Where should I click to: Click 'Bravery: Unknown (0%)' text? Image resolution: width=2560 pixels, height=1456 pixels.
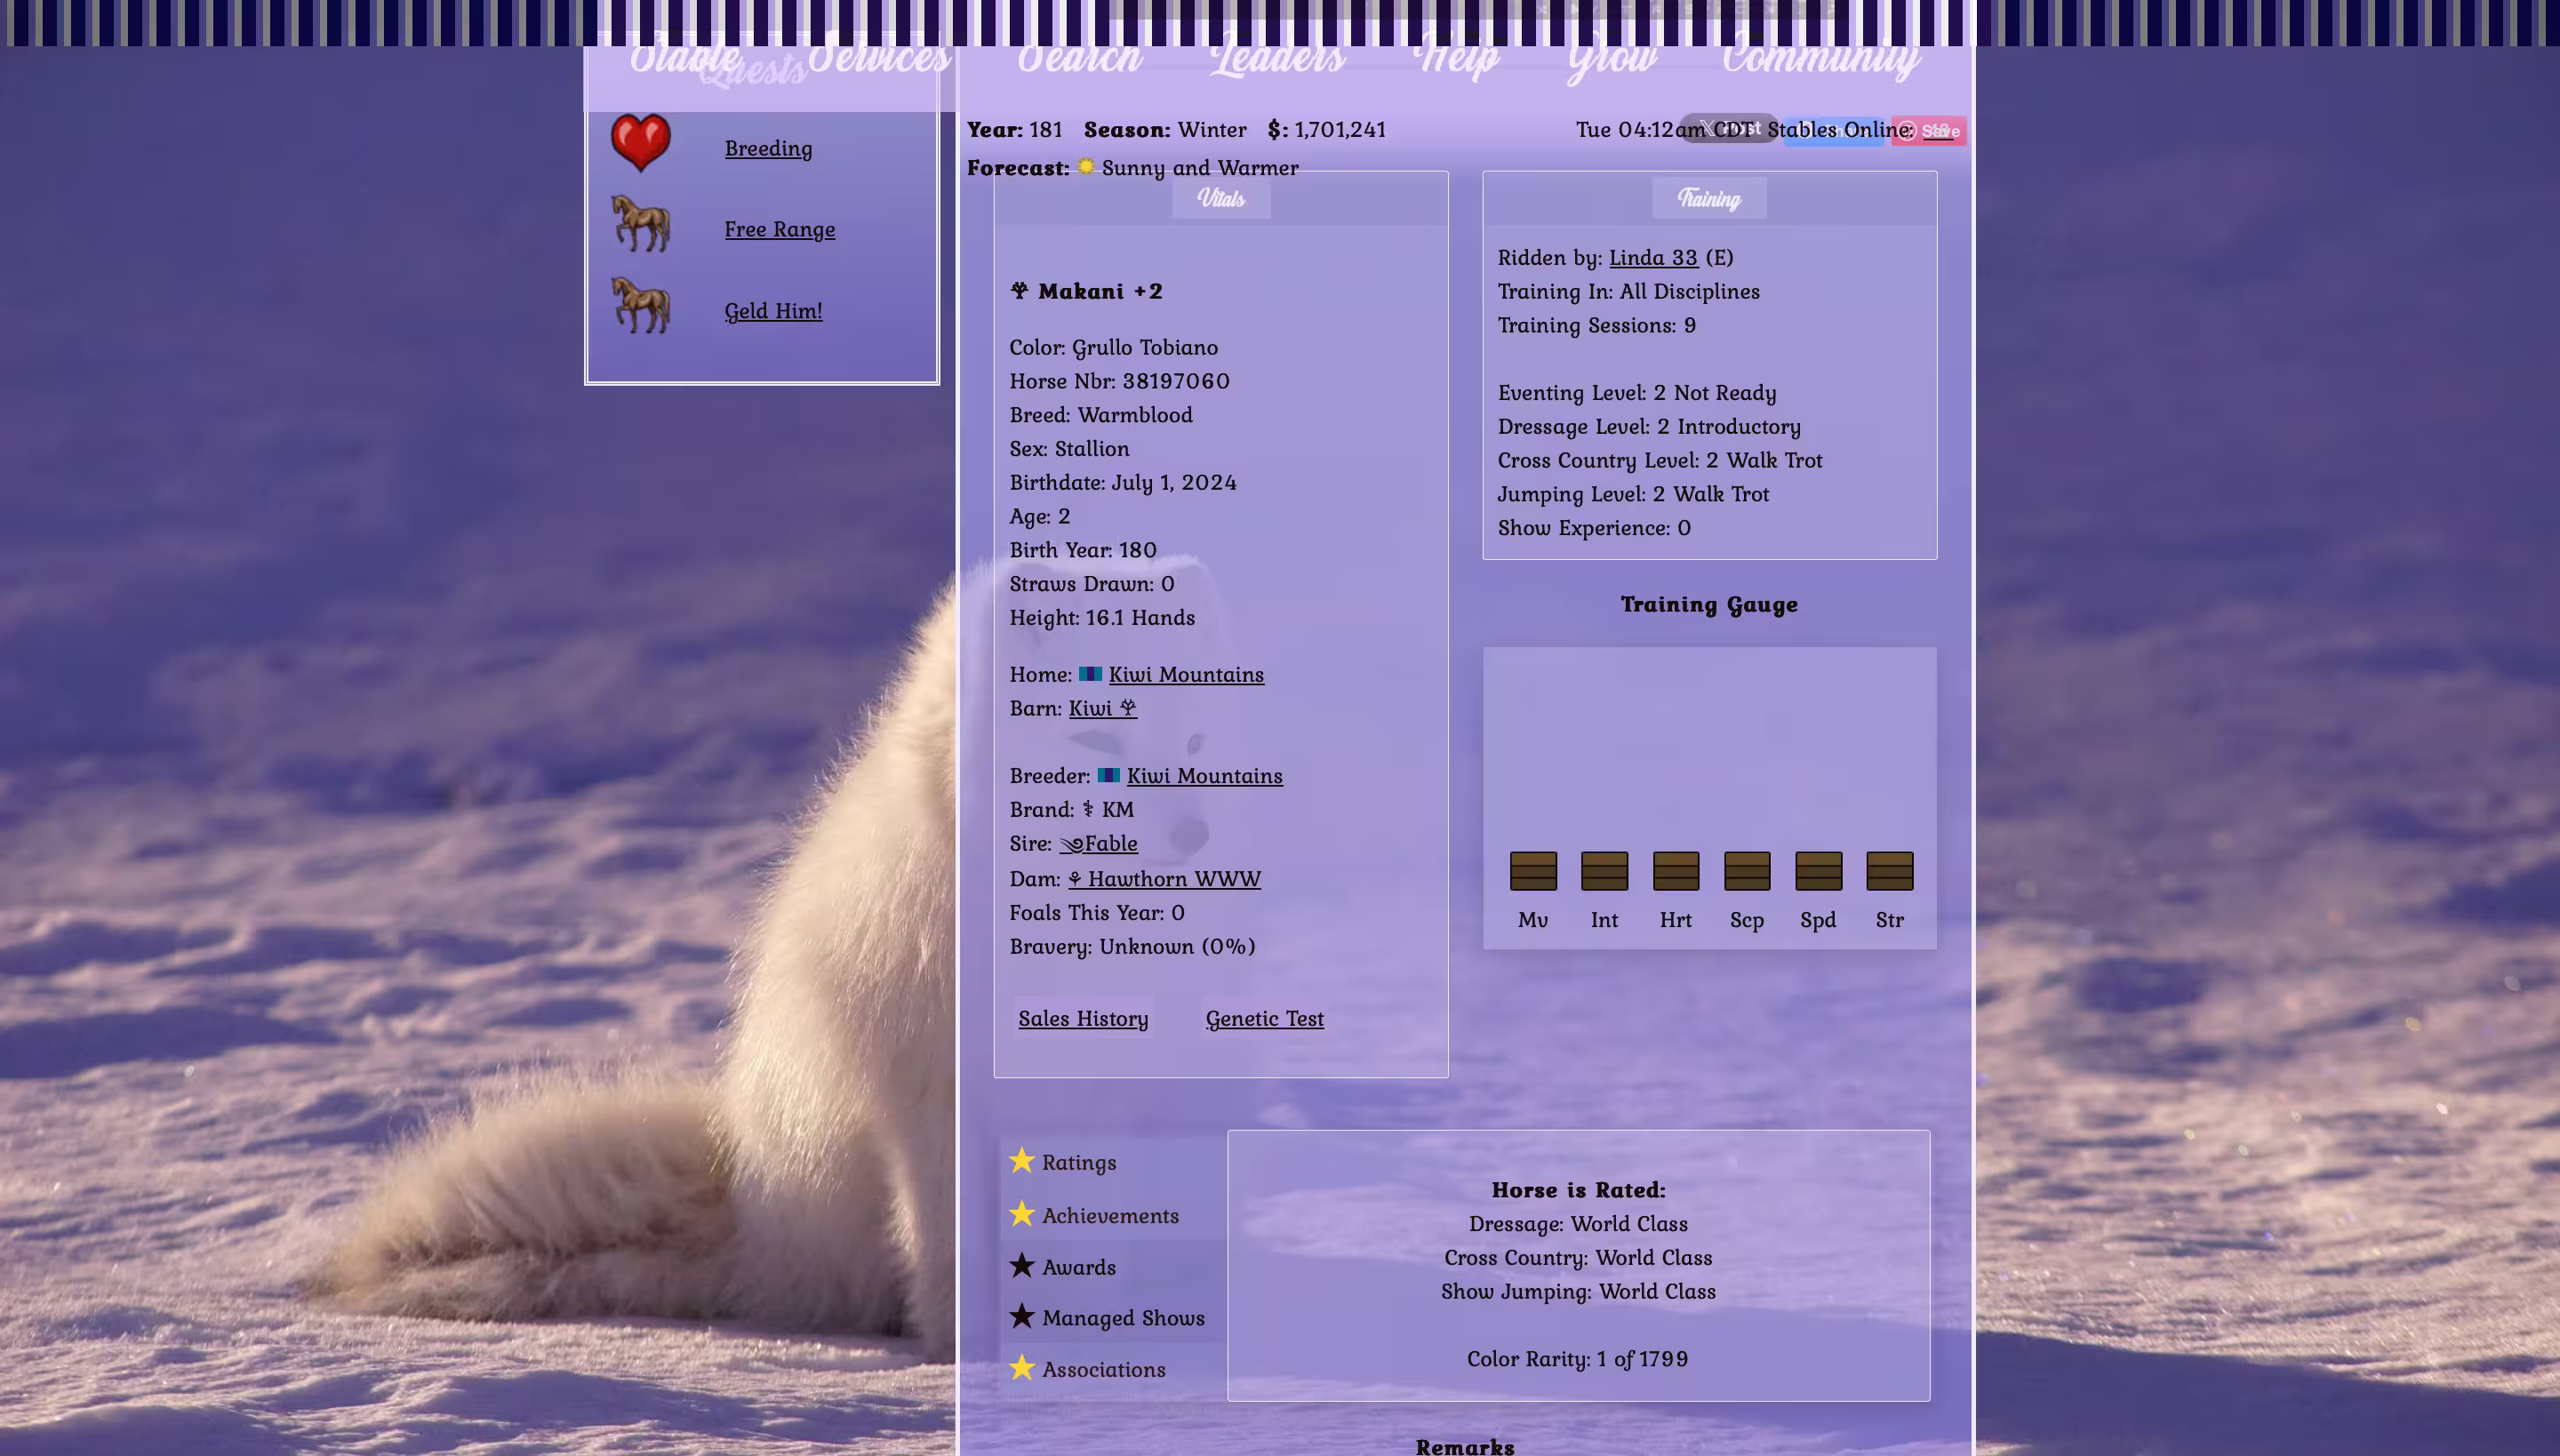point(1132,946)
